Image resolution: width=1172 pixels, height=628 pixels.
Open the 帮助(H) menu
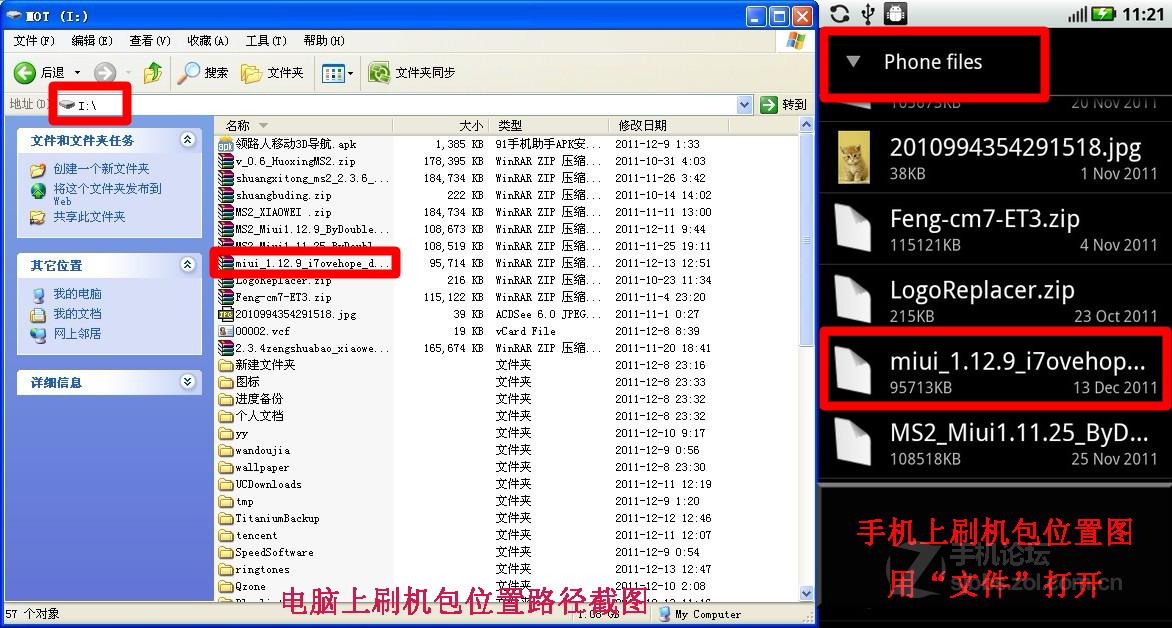click(x=324, y=40)
